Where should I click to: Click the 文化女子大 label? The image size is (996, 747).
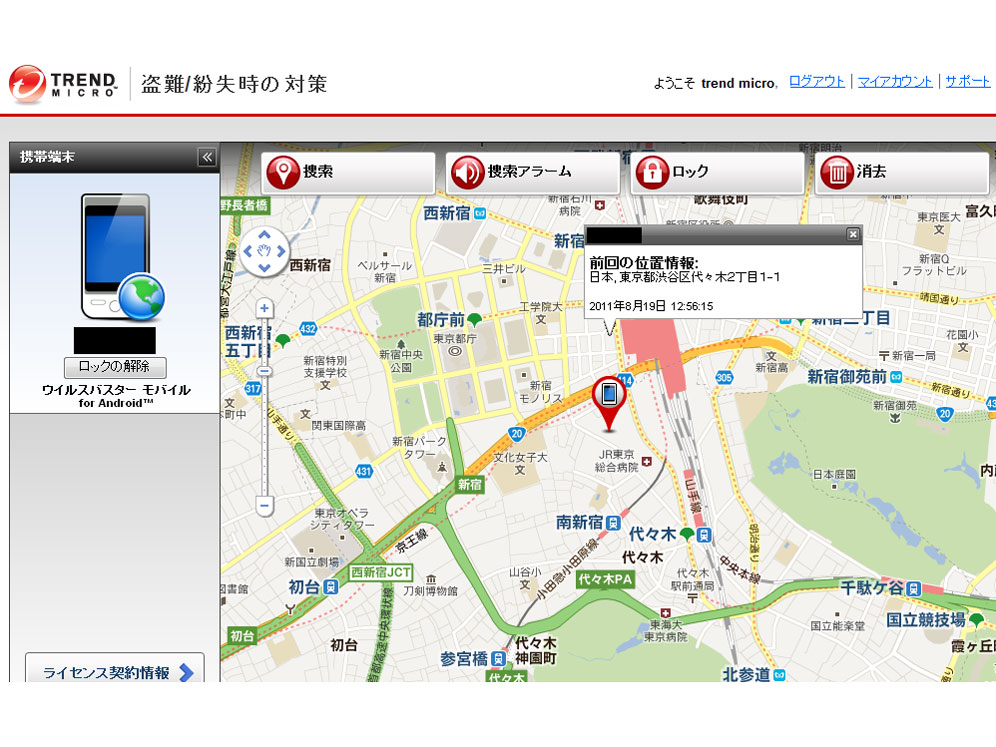click(520, 457)
